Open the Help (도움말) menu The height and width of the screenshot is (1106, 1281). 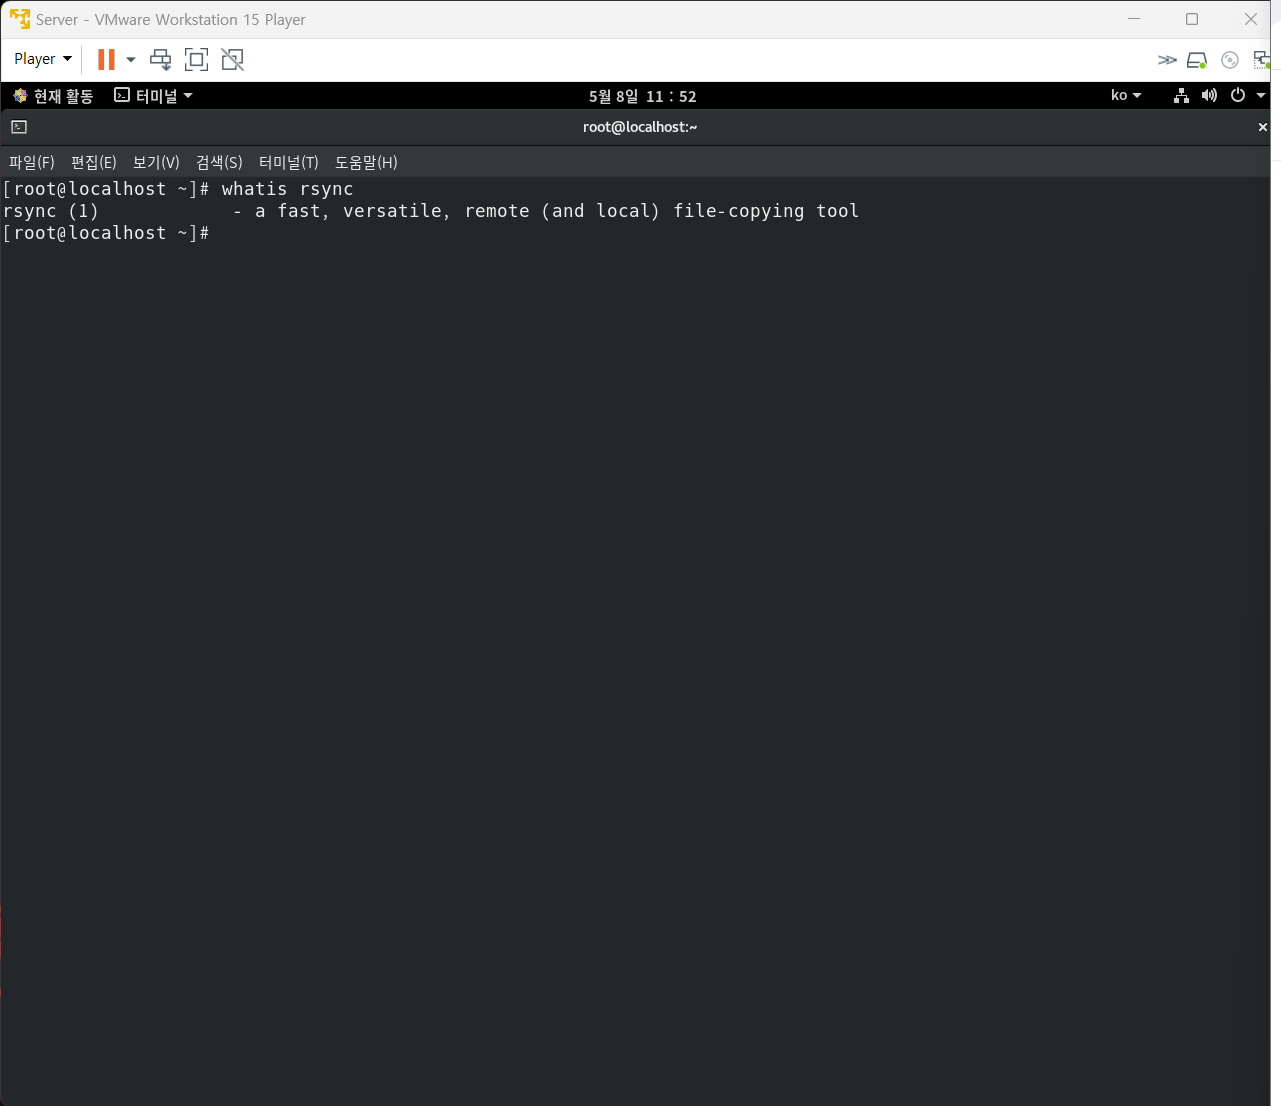pyautogui.click(x=366, y=162)
